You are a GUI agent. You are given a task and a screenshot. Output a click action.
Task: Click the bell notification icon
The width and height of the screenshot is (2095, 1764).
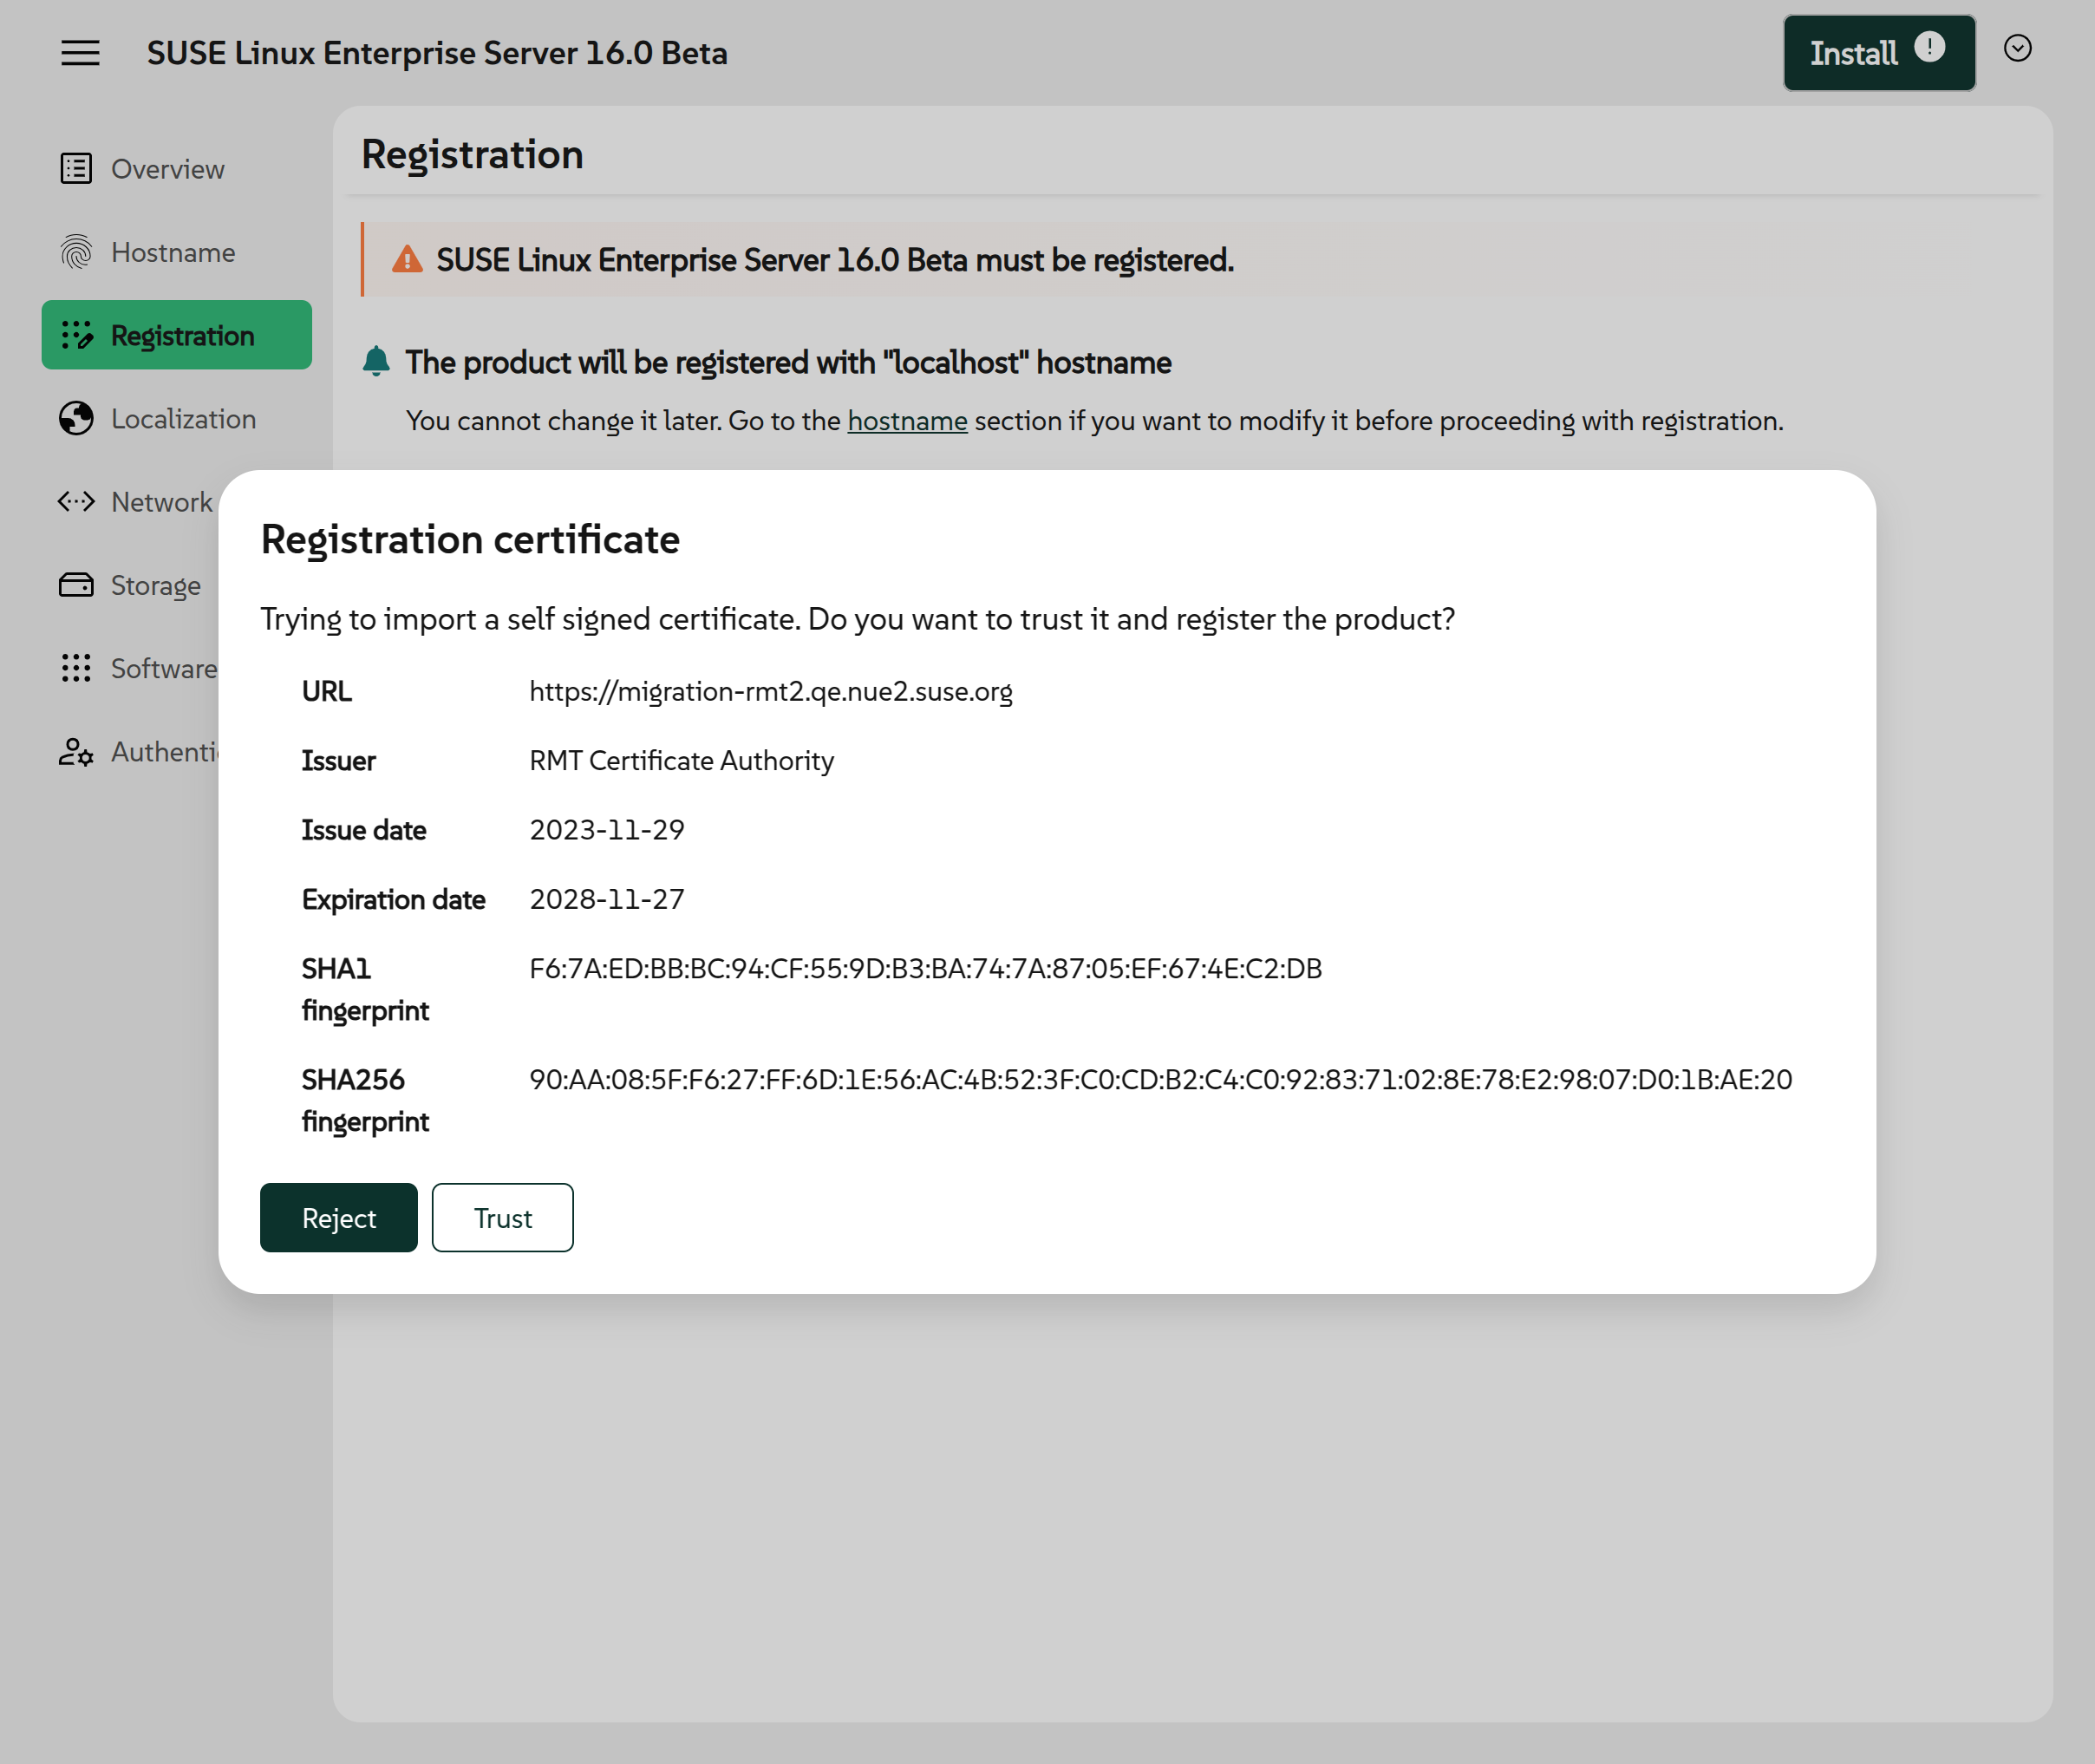tap(376, 361)
